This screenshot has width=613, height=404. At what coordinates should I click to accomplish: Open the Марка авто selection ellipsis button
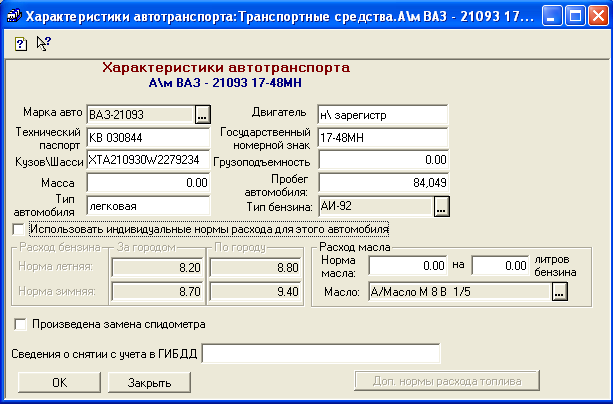(203, 115)
